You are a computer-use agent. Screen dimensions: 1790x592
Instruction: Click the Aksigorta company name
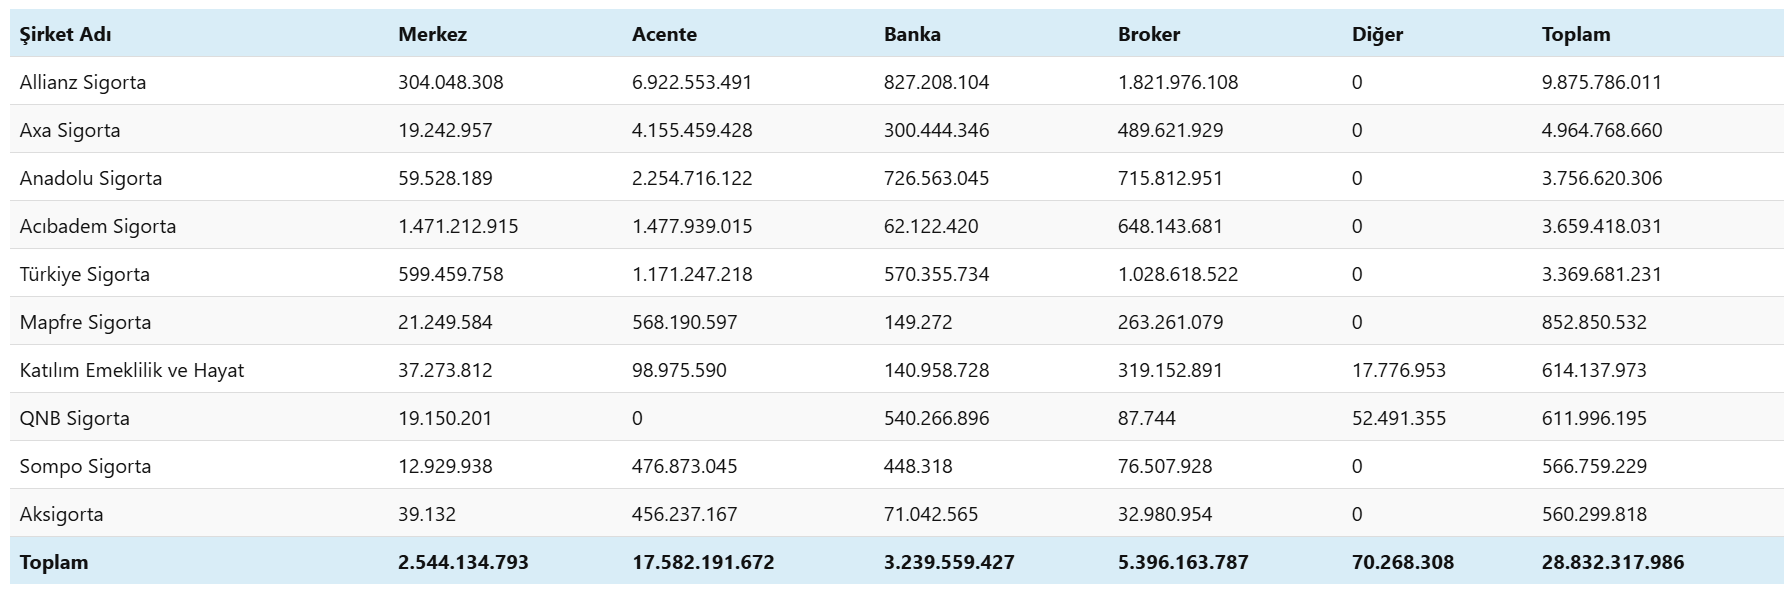click(x=61, y=514)
